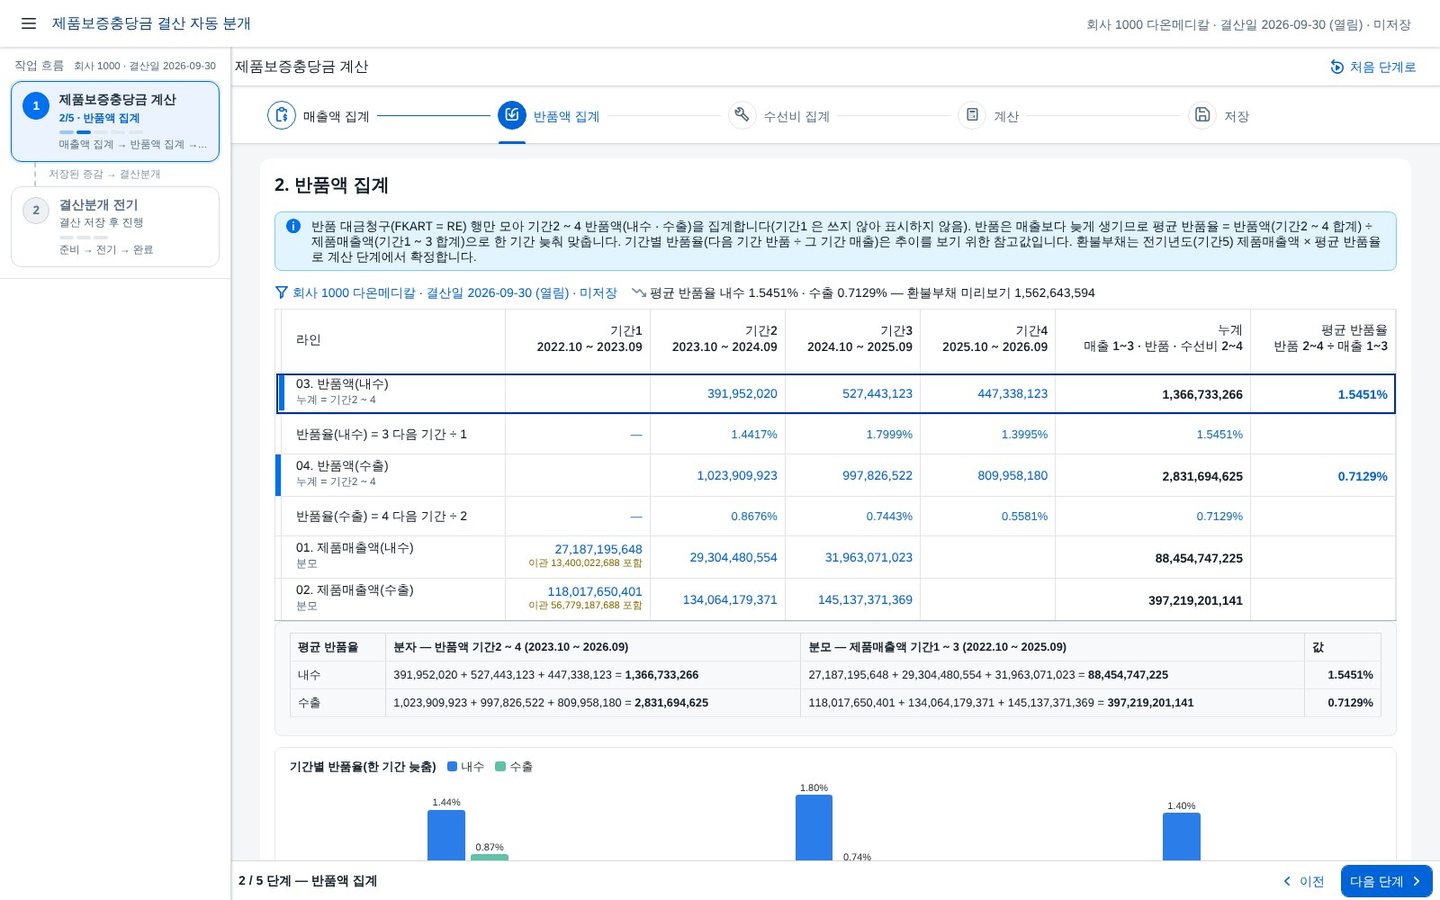This screenshot has width=1440, height=900.
Task: Select the 04. 반품액(수출) row label
Action: (342, 466)
